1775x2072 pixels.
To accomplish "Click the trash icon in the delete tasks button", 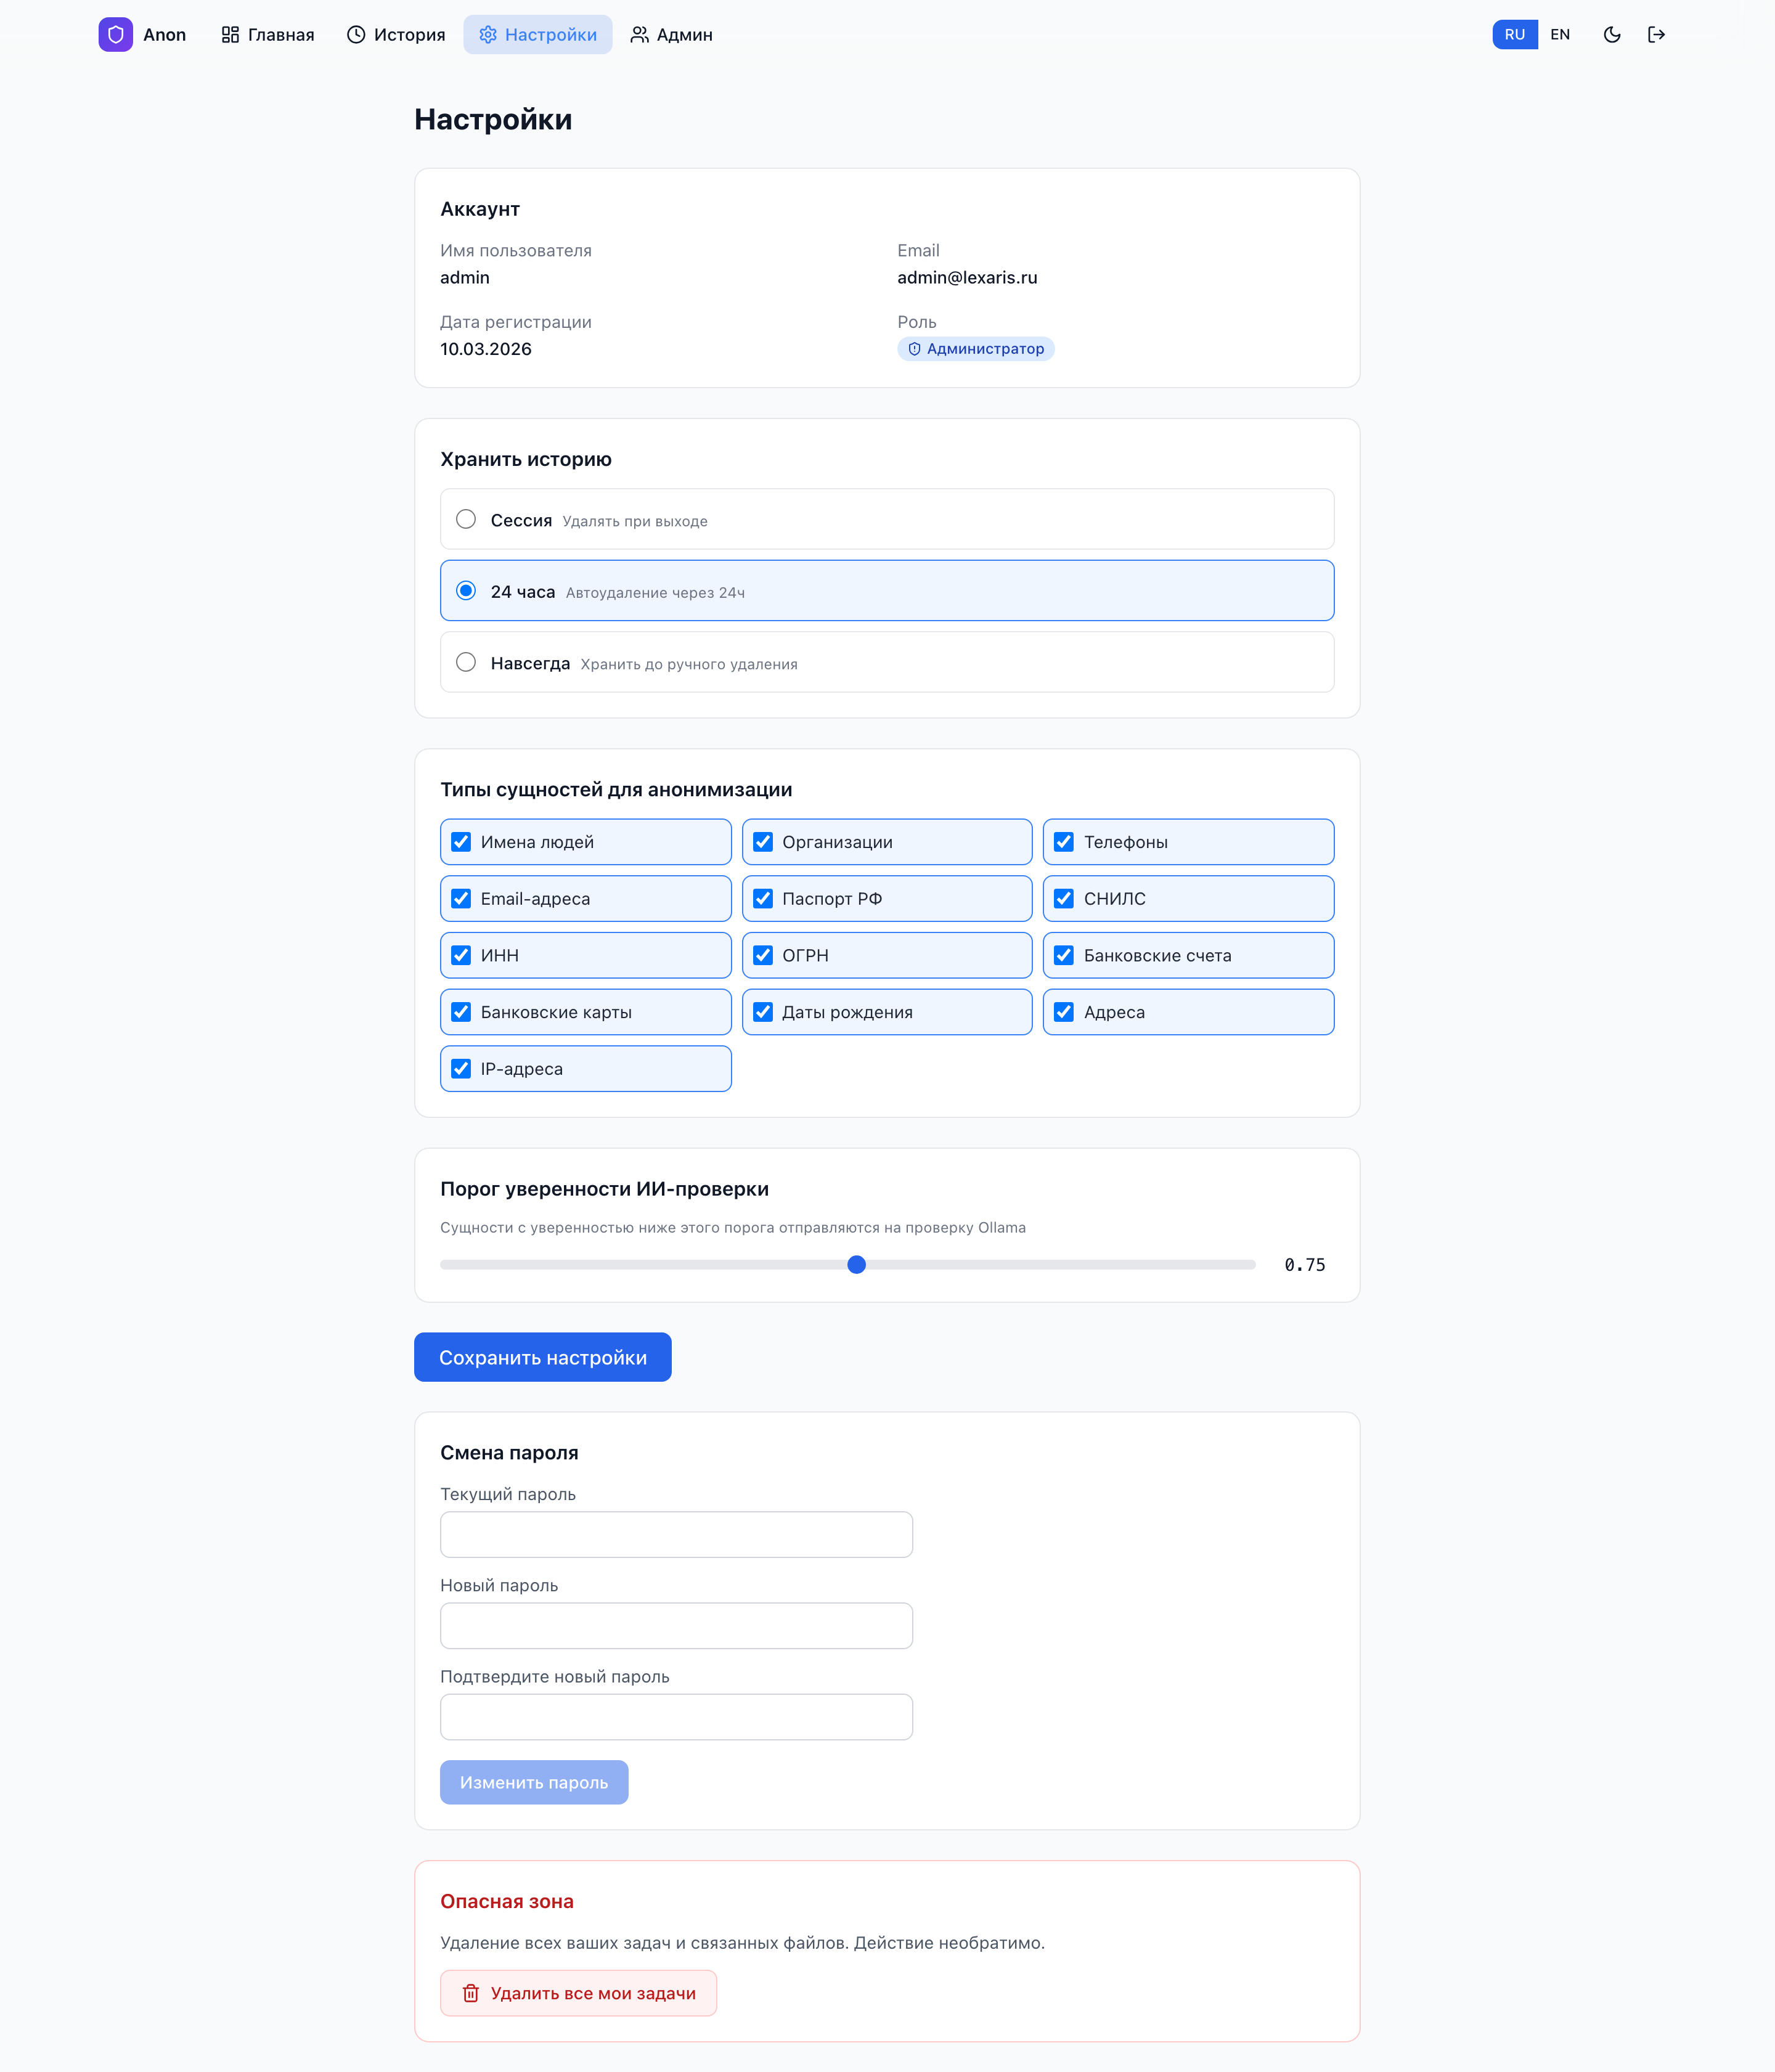I will 470,1993.
